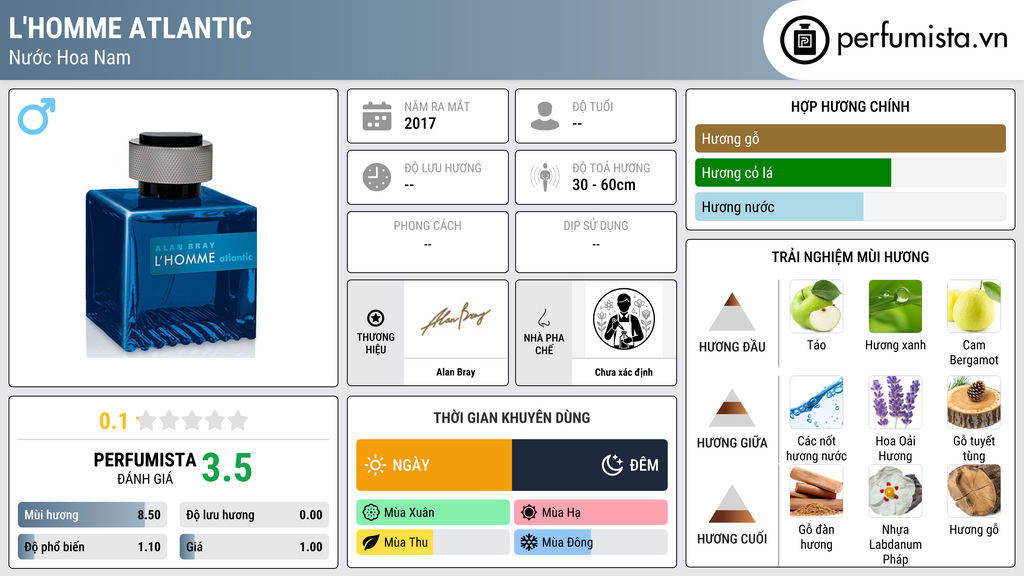This screenshot has height=576, width=1024.
Task: Click the Hương cuối pyramid icon
Action: (732, 504)
